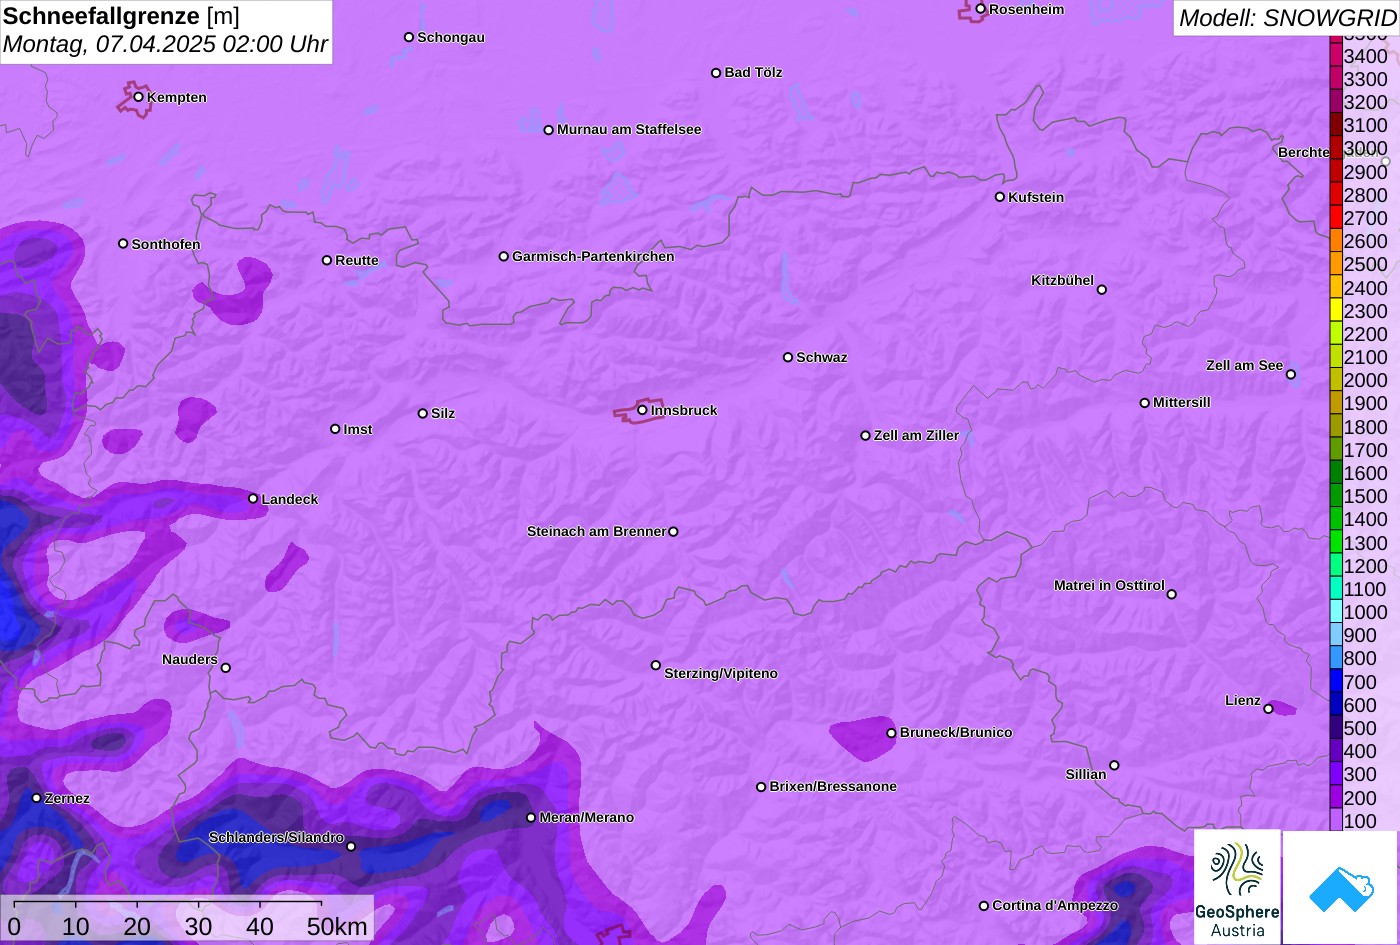1400x945 pixels.
Task: Pick the 3300 m magenta legend swatch
Action: click(x=1336, y=79)
